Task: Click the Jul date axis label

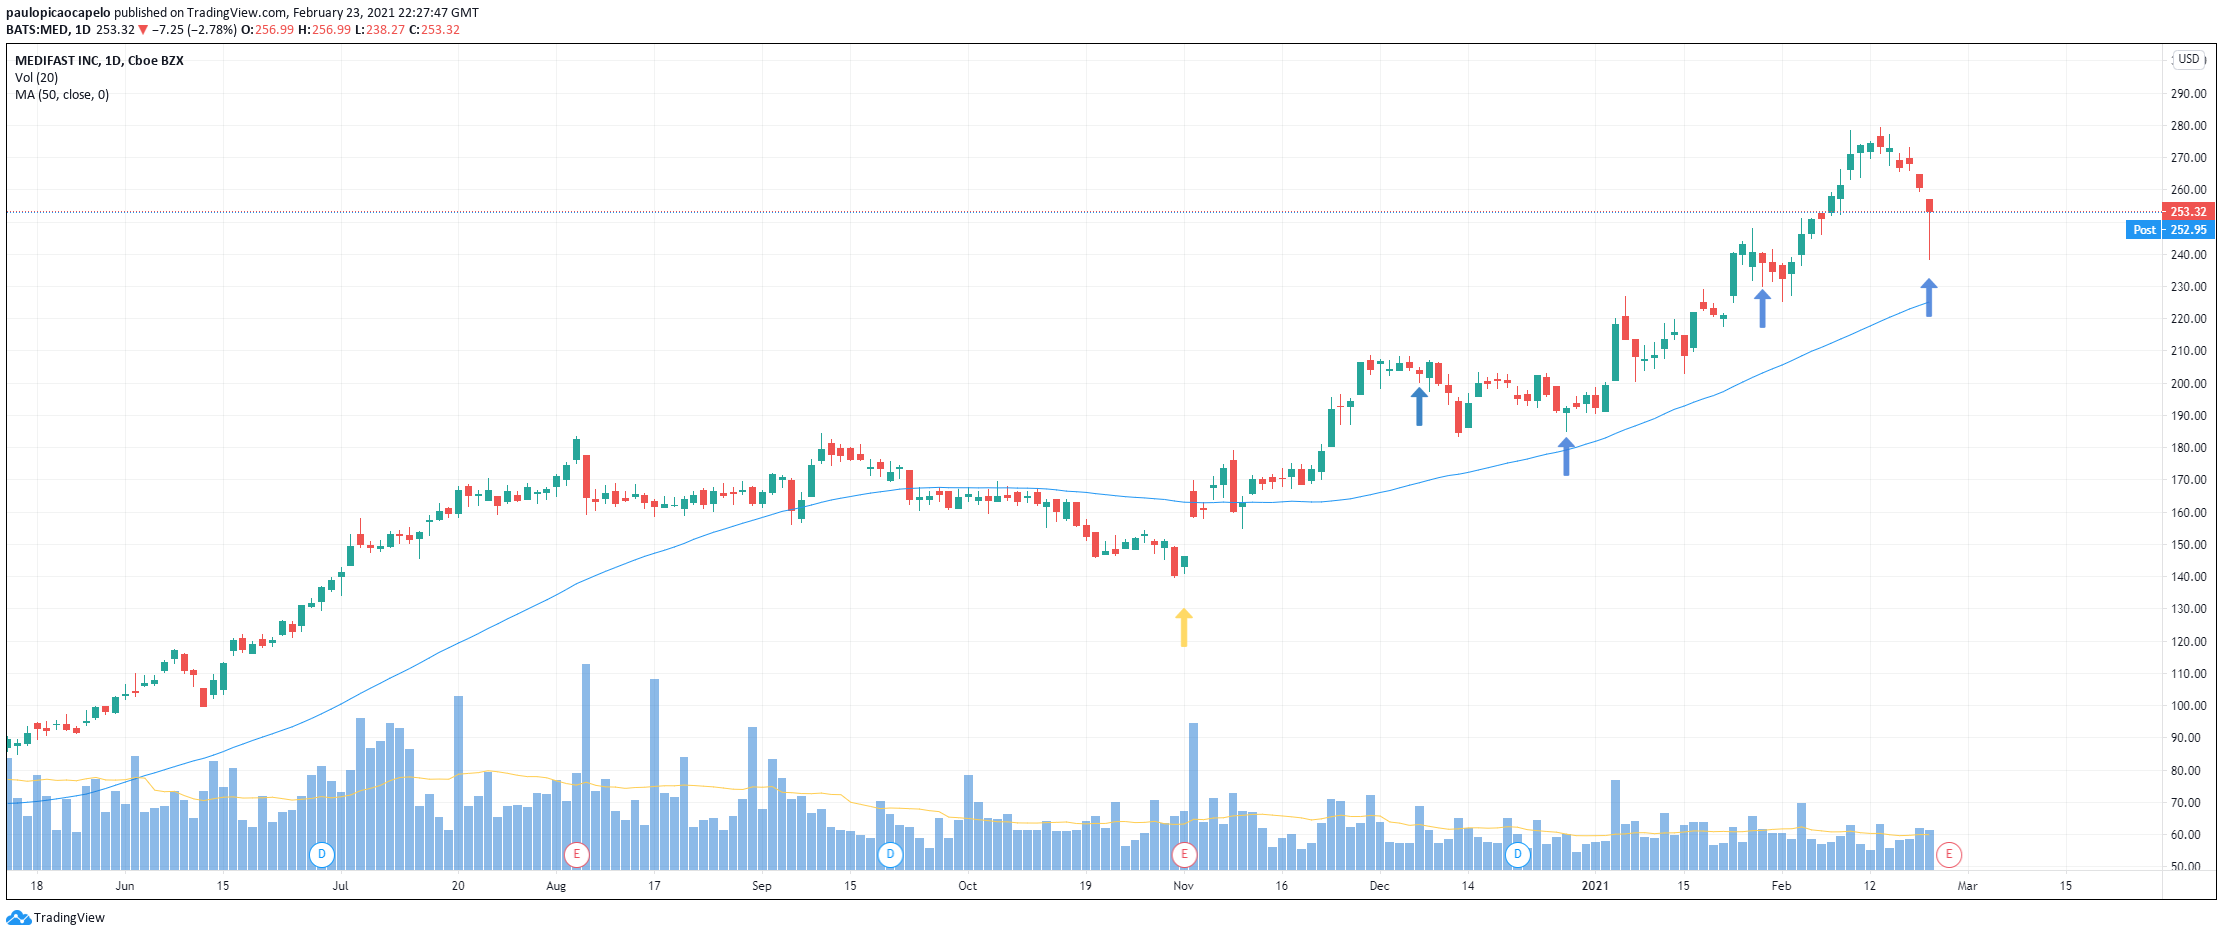Action: tap(341, 886)
